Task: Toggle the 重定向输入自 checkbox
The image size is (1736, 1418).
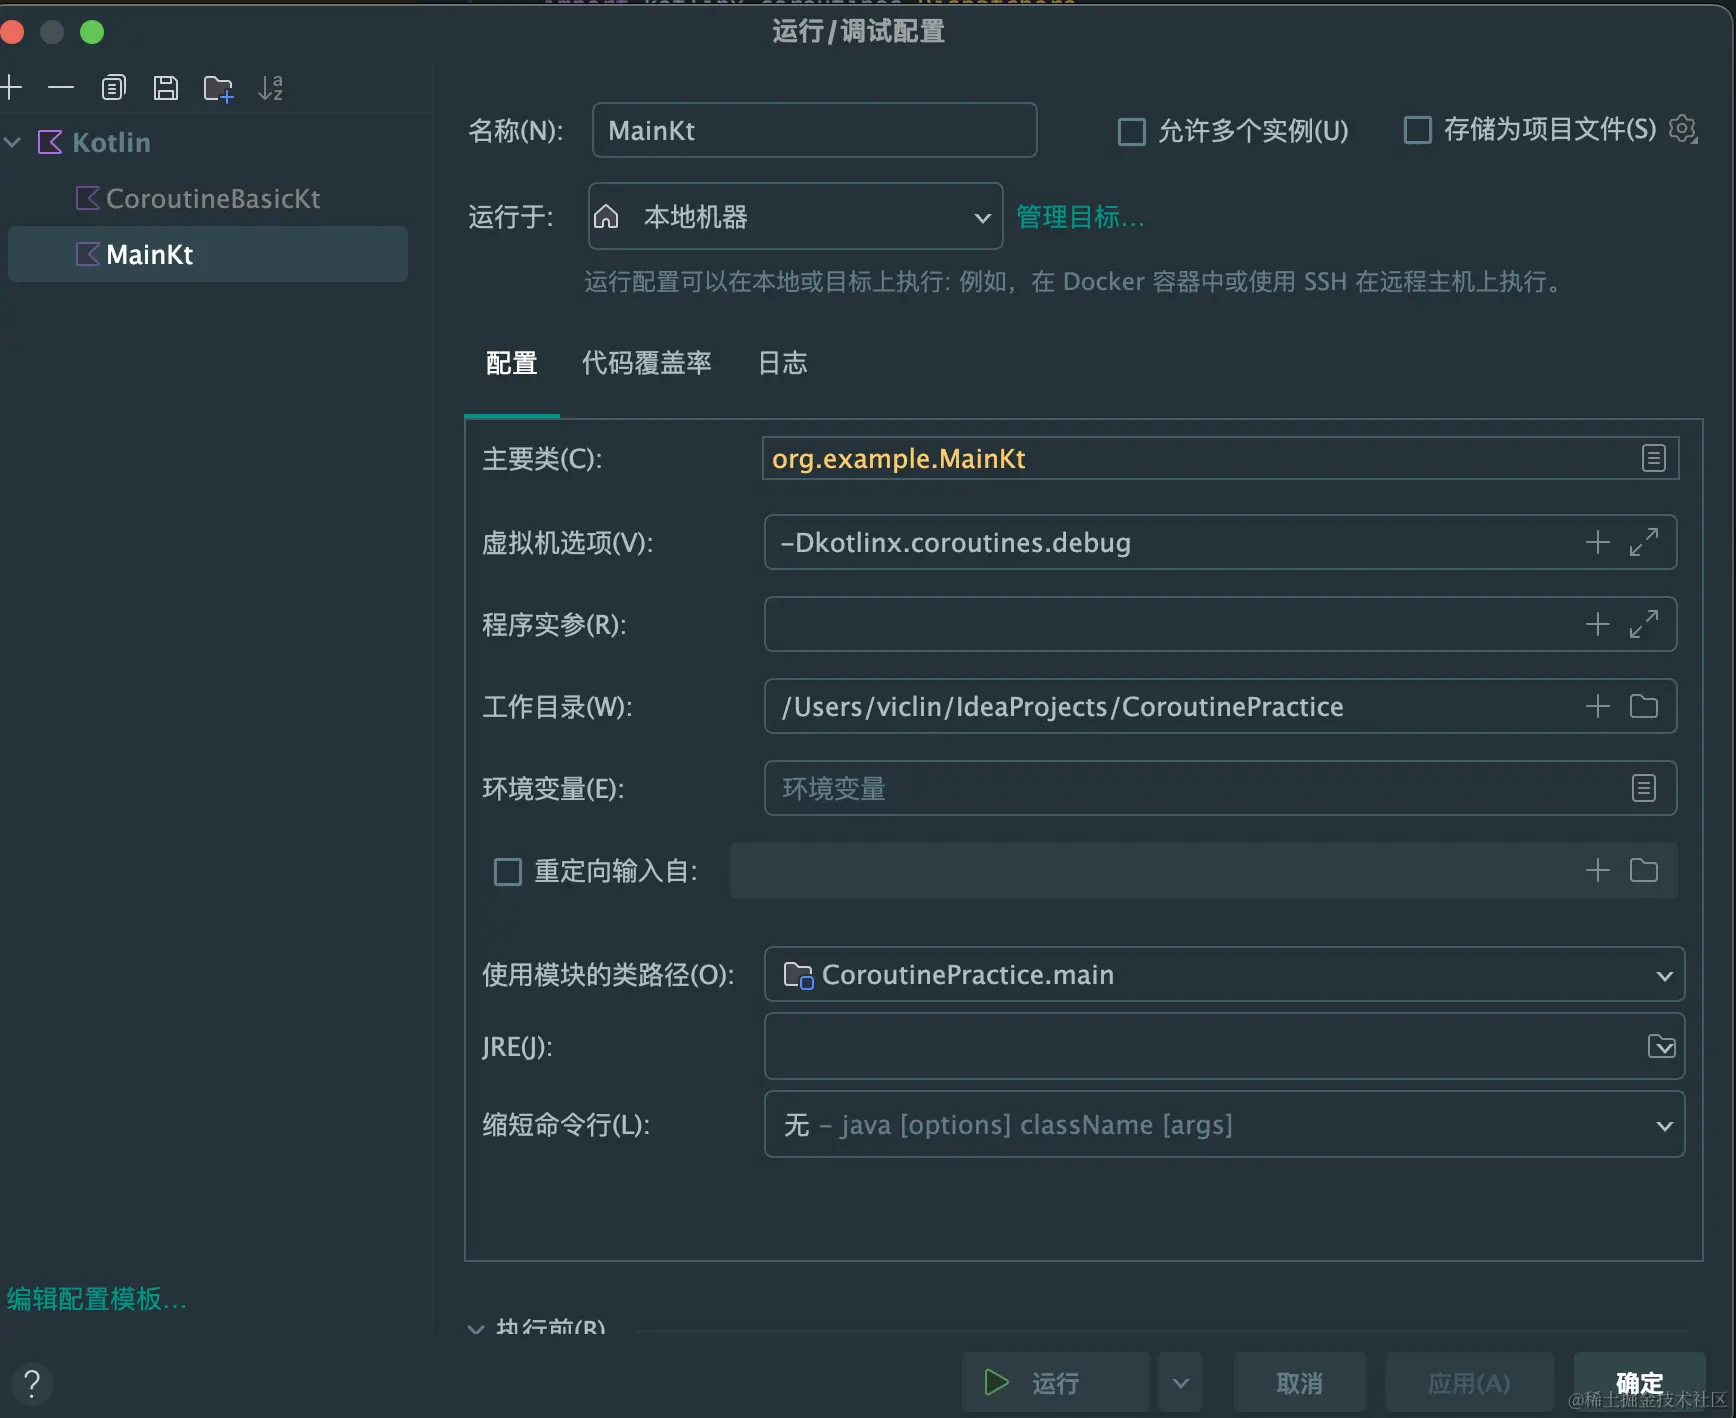Action: 508,871
